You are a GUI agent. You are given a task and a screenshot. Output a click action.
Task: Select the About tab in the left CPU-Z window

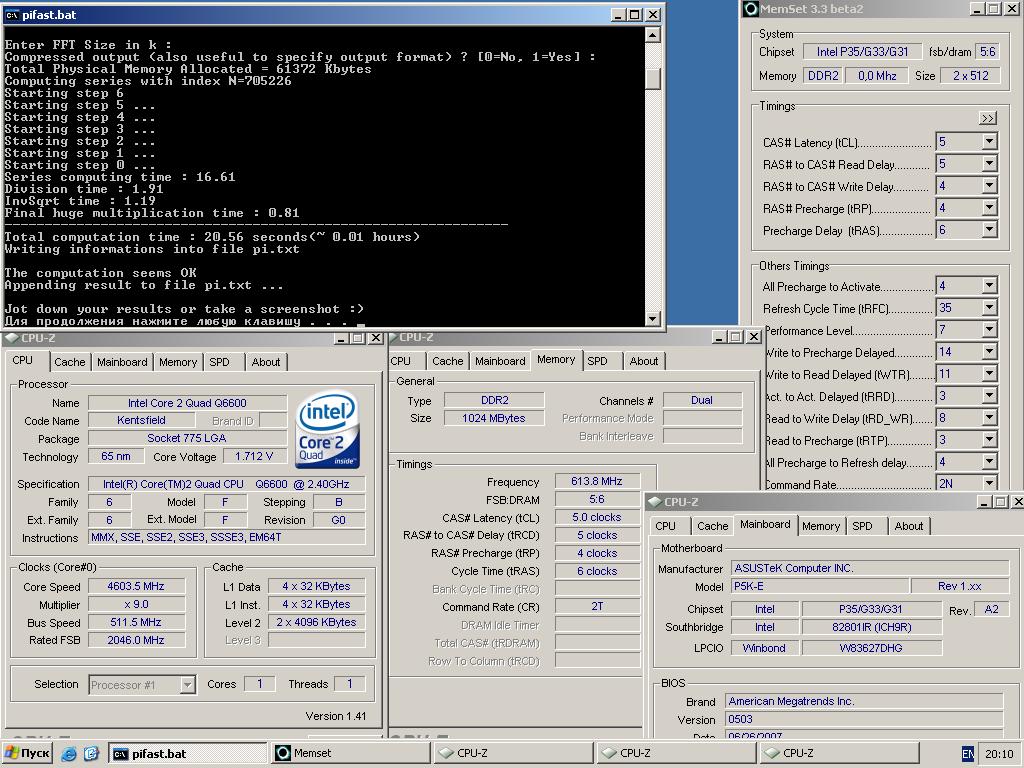pyautogui.click(x=266, y=362)
